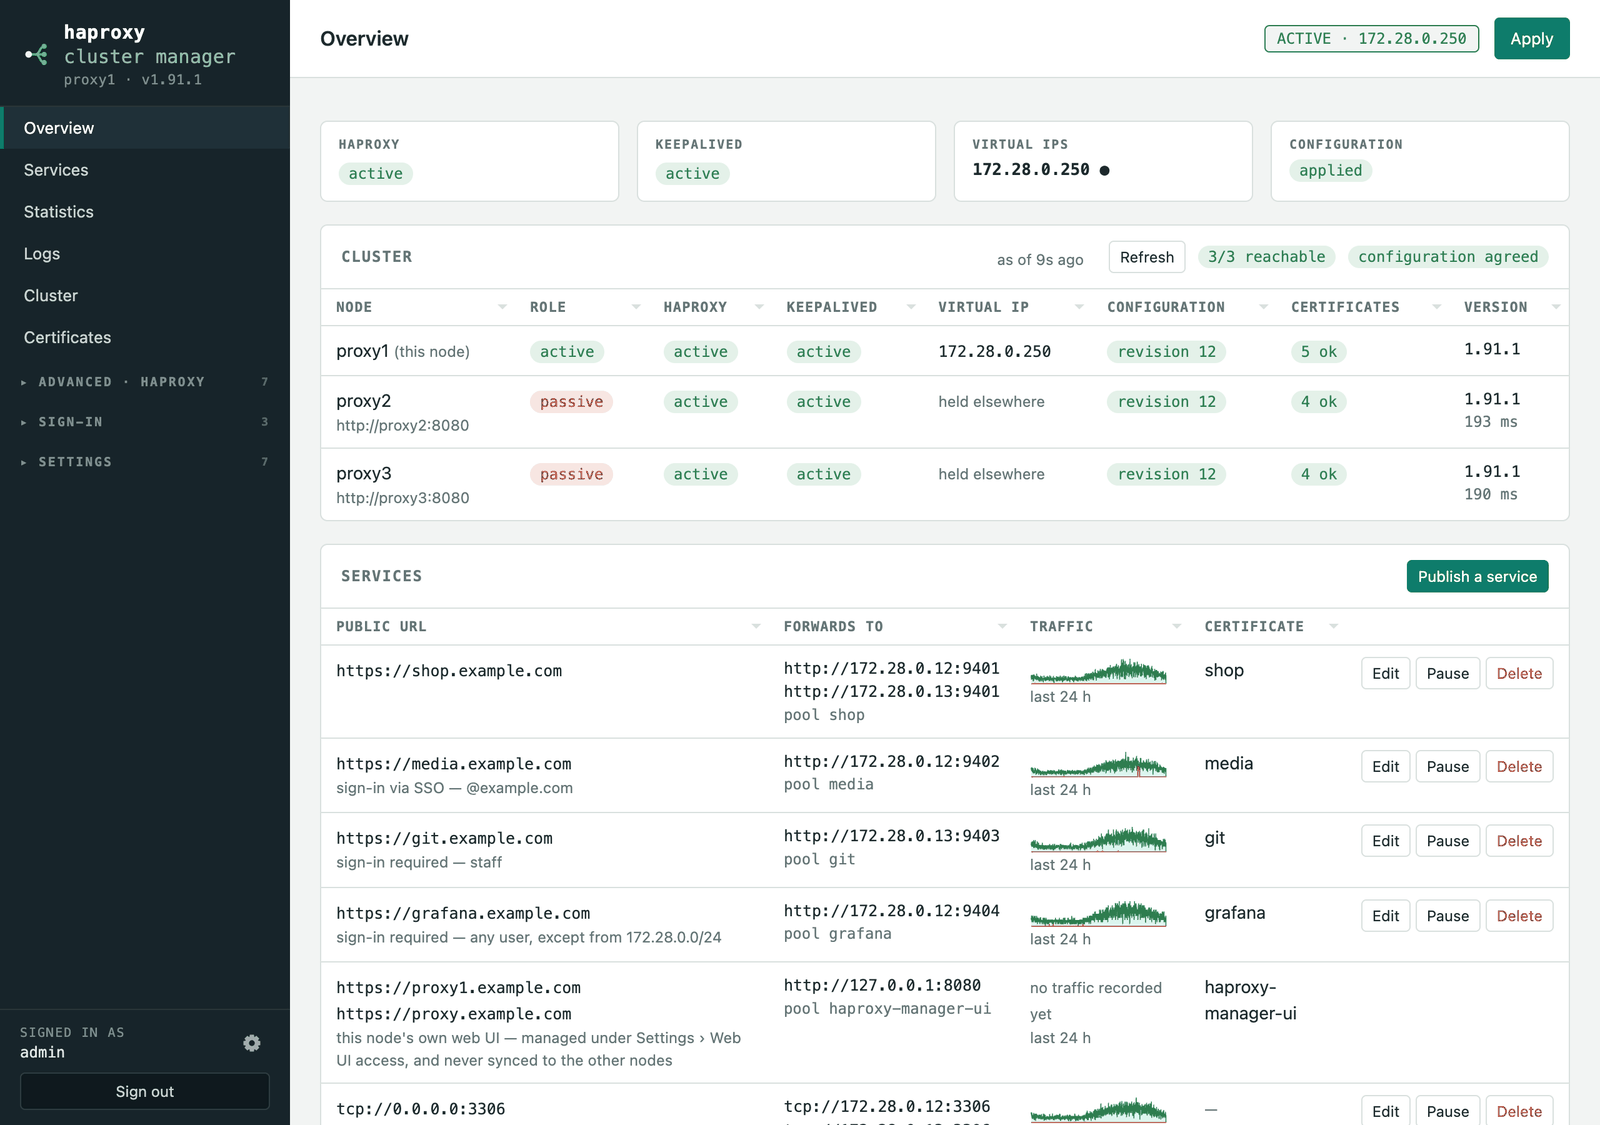Image resolution: width=1600 pixels, height=1125 pixels.
Task: Pause the grafana.example.com service
Action: pos(1447,916)
